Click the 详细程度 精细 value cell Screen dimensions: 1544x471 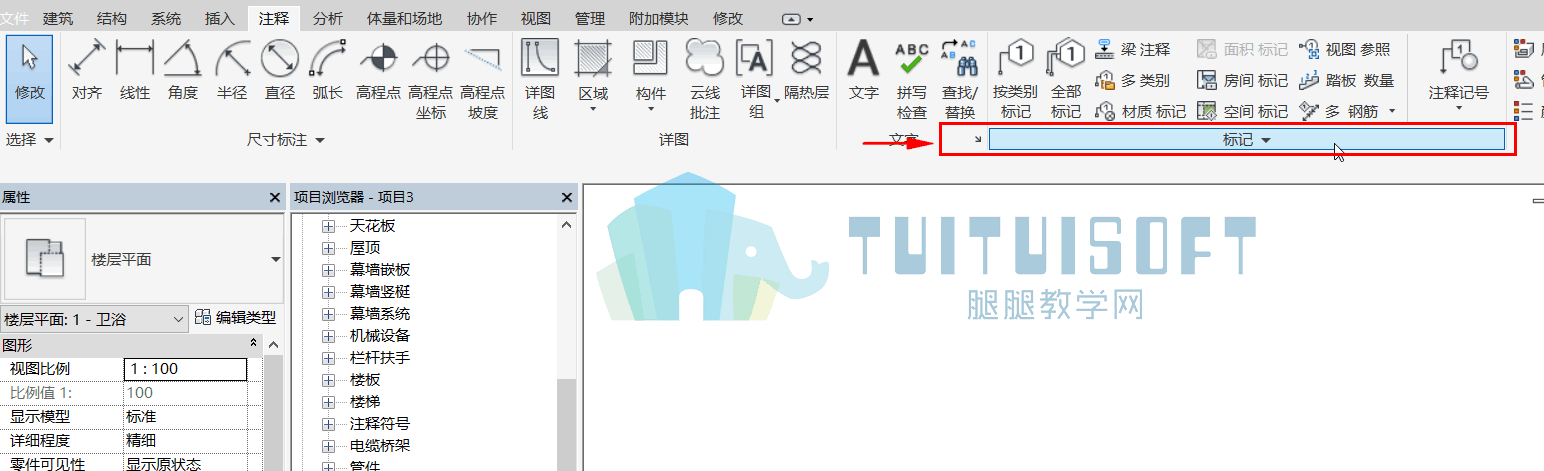point(185,441)
